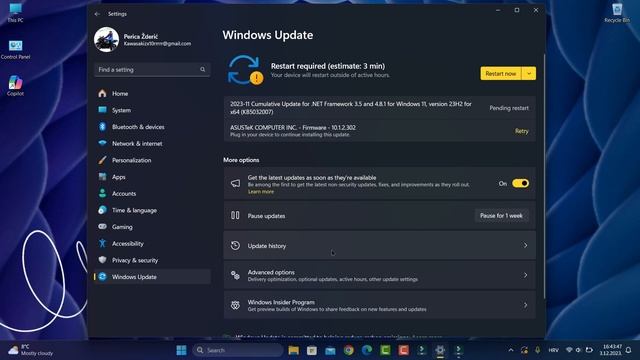
Task: Expand Update history chevron
Action: tap(525, 245)
